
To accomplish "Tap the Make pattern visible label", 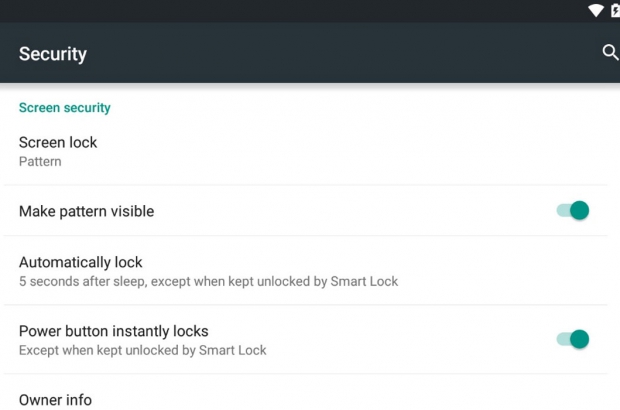I will [87, 212].
